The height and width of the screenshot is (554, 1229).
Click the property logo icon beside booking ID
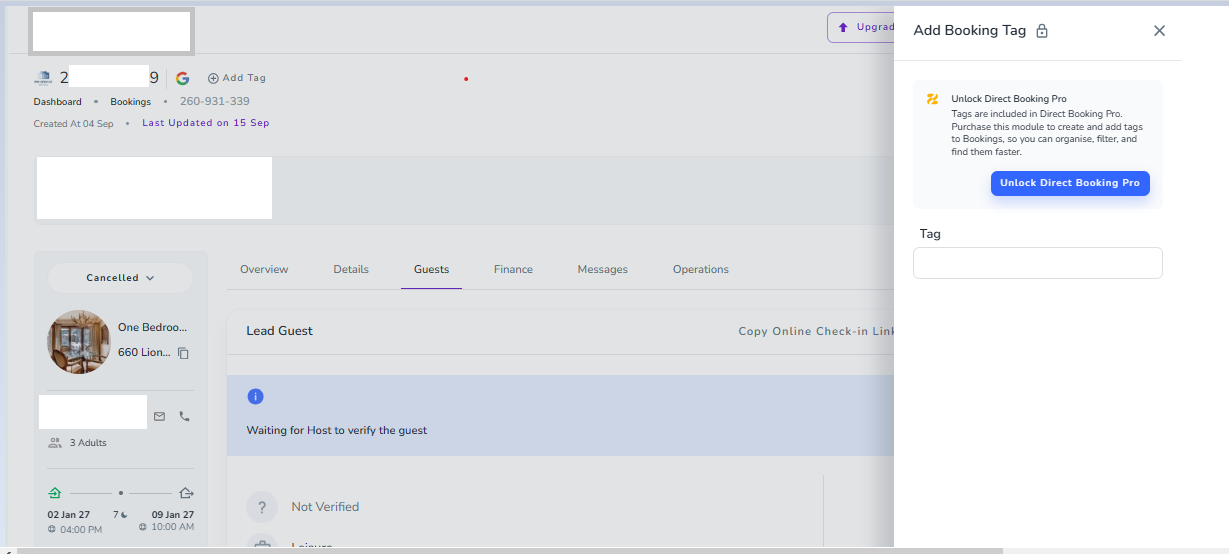click(x=43, y=78)
